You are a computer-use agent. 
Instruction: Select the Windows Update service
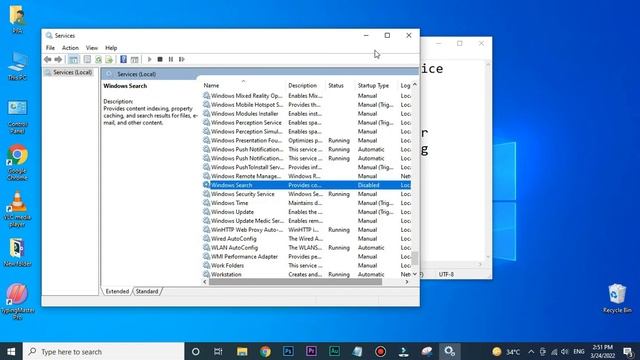tap(307, 212)
